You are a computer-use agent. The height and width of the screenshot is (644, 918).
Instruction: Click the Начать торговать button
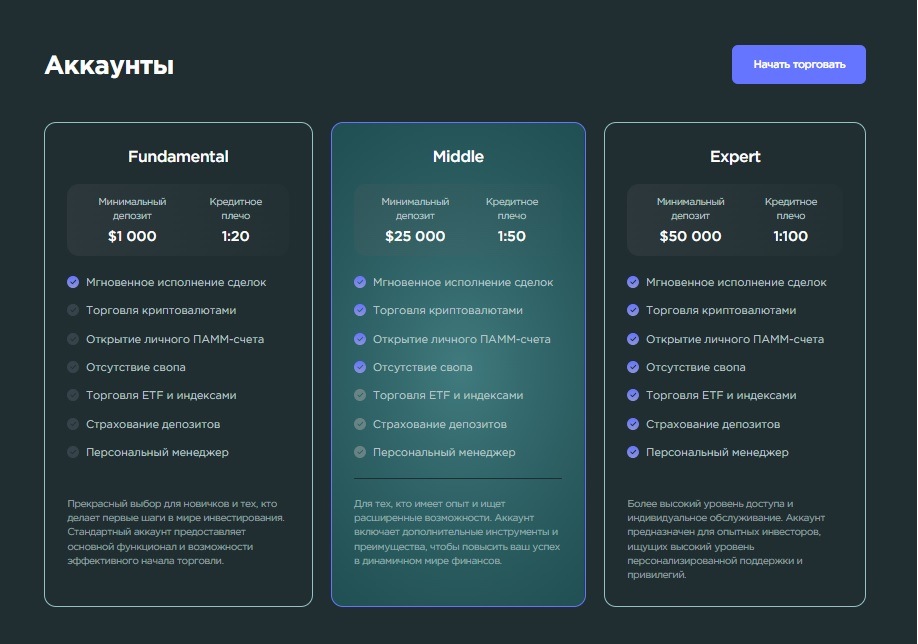pyautogui.click(x=798, y=64)
